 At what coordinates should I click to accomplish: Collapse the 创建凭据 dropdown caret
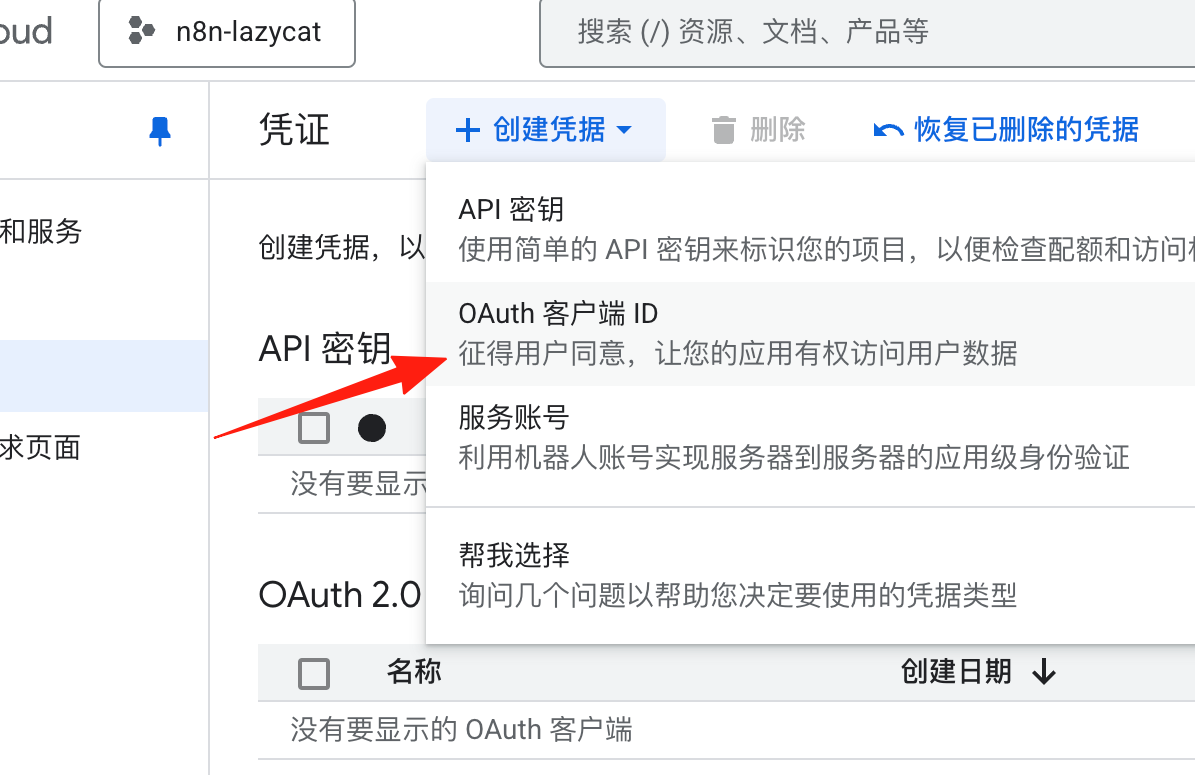tap(624, 130)
